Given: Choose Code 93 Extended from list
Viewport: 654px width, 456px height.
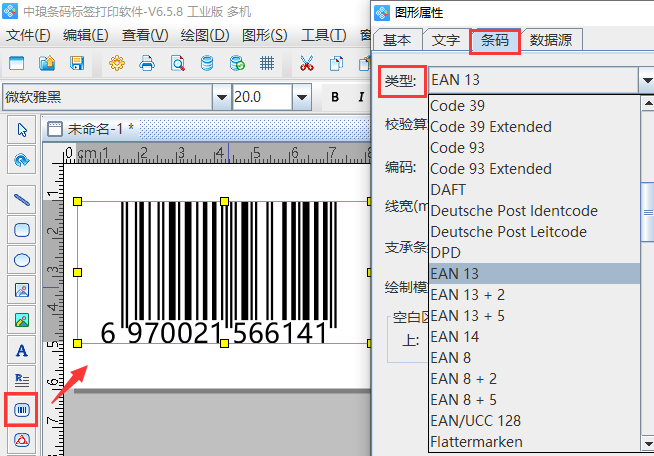Looking at the screenshot, I should [534, 169].
